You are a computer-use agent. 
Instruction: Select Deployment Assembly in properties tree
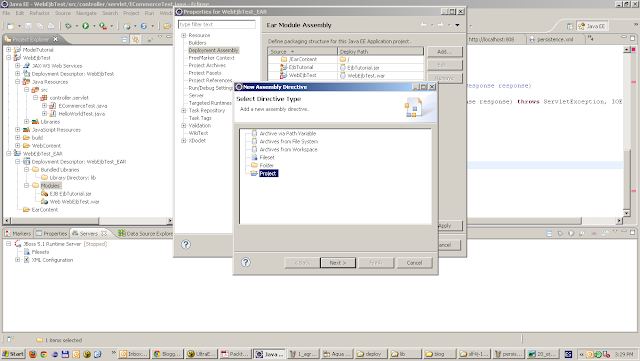coord(213,50)
